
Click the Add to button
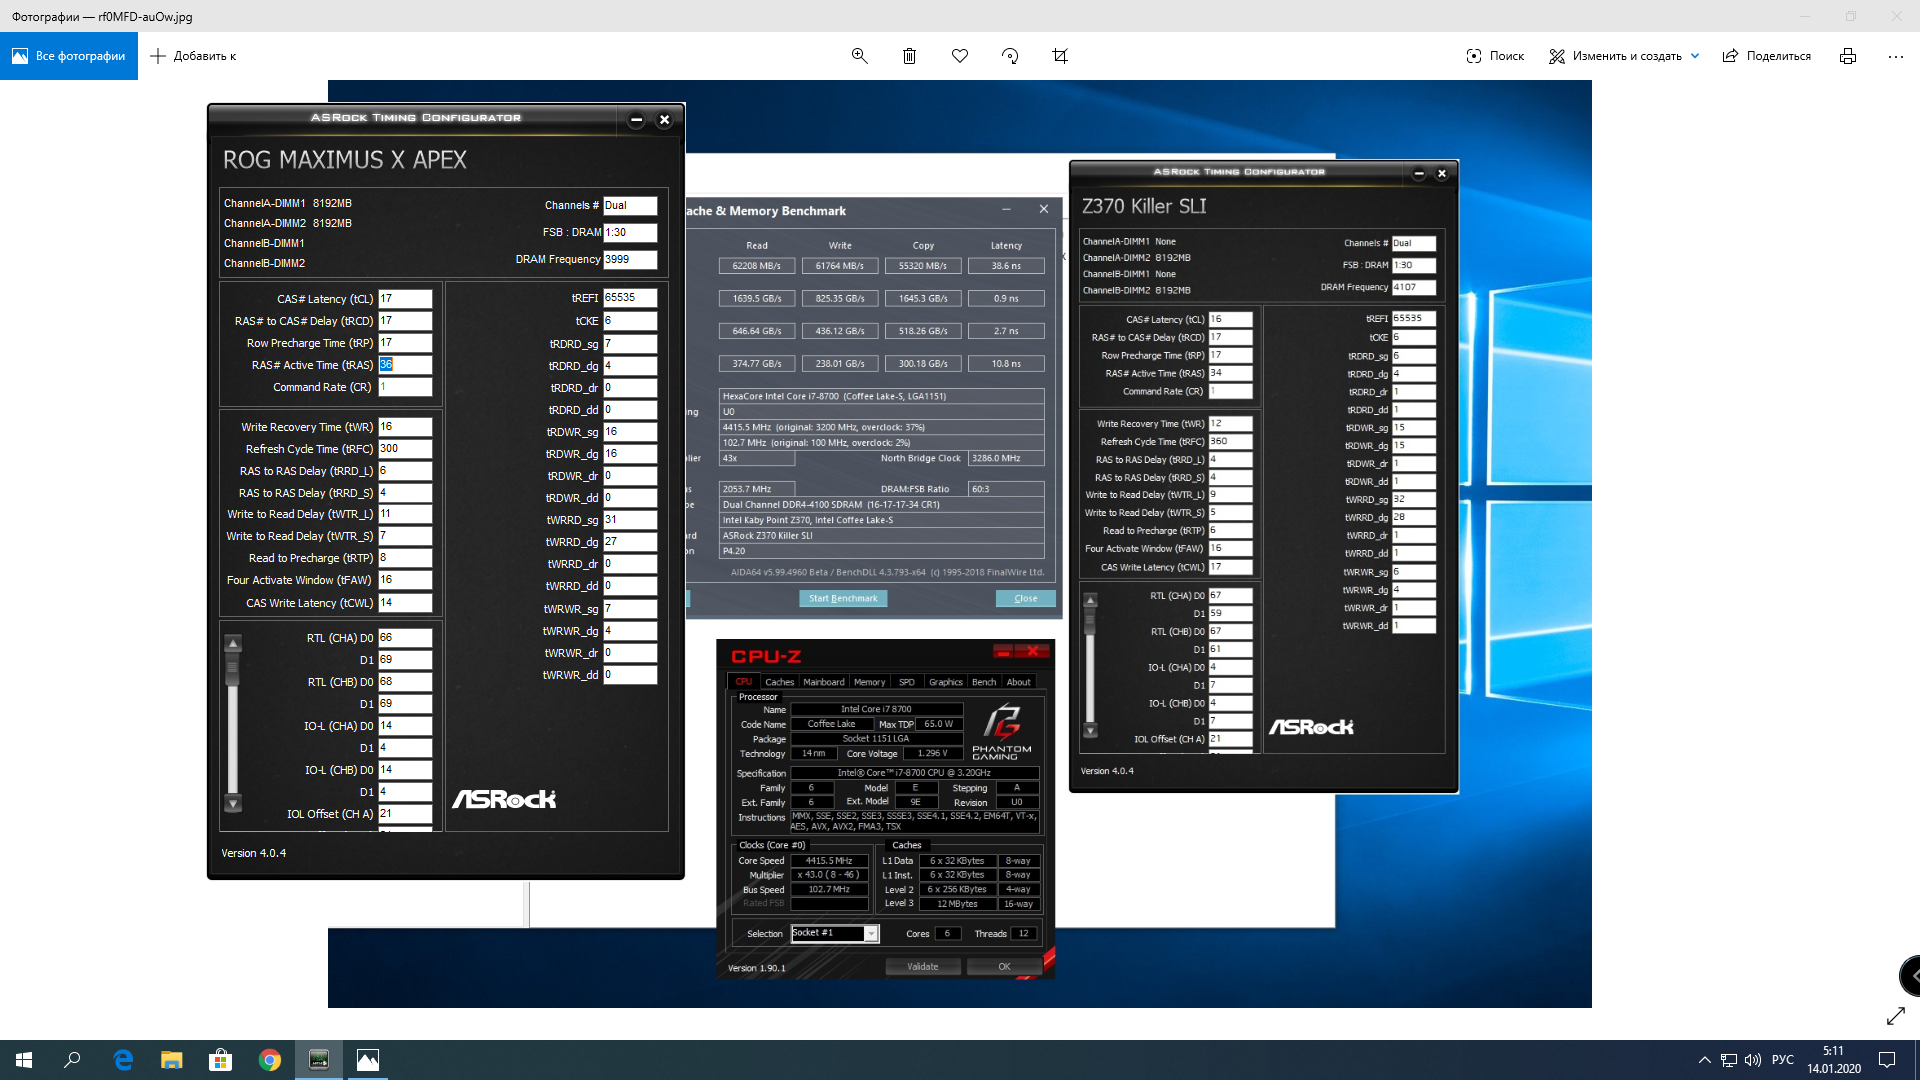tap(193, 56)
